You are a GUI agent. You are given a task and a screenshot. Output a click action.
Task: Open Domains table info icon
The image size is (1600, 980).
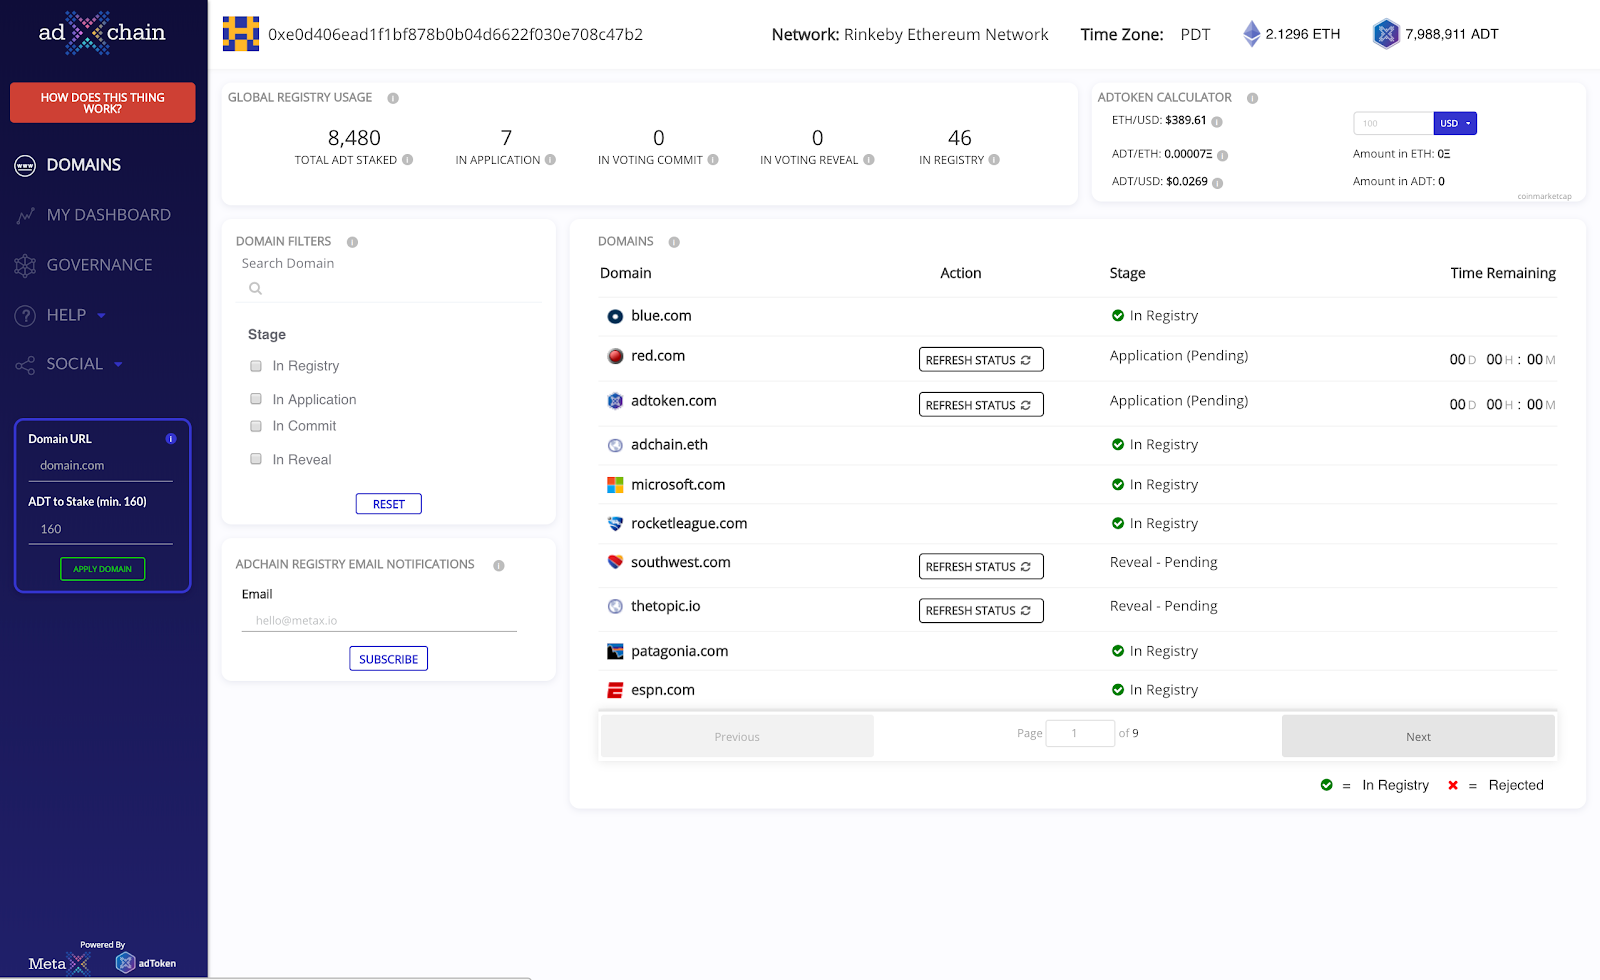click(674, 242)
